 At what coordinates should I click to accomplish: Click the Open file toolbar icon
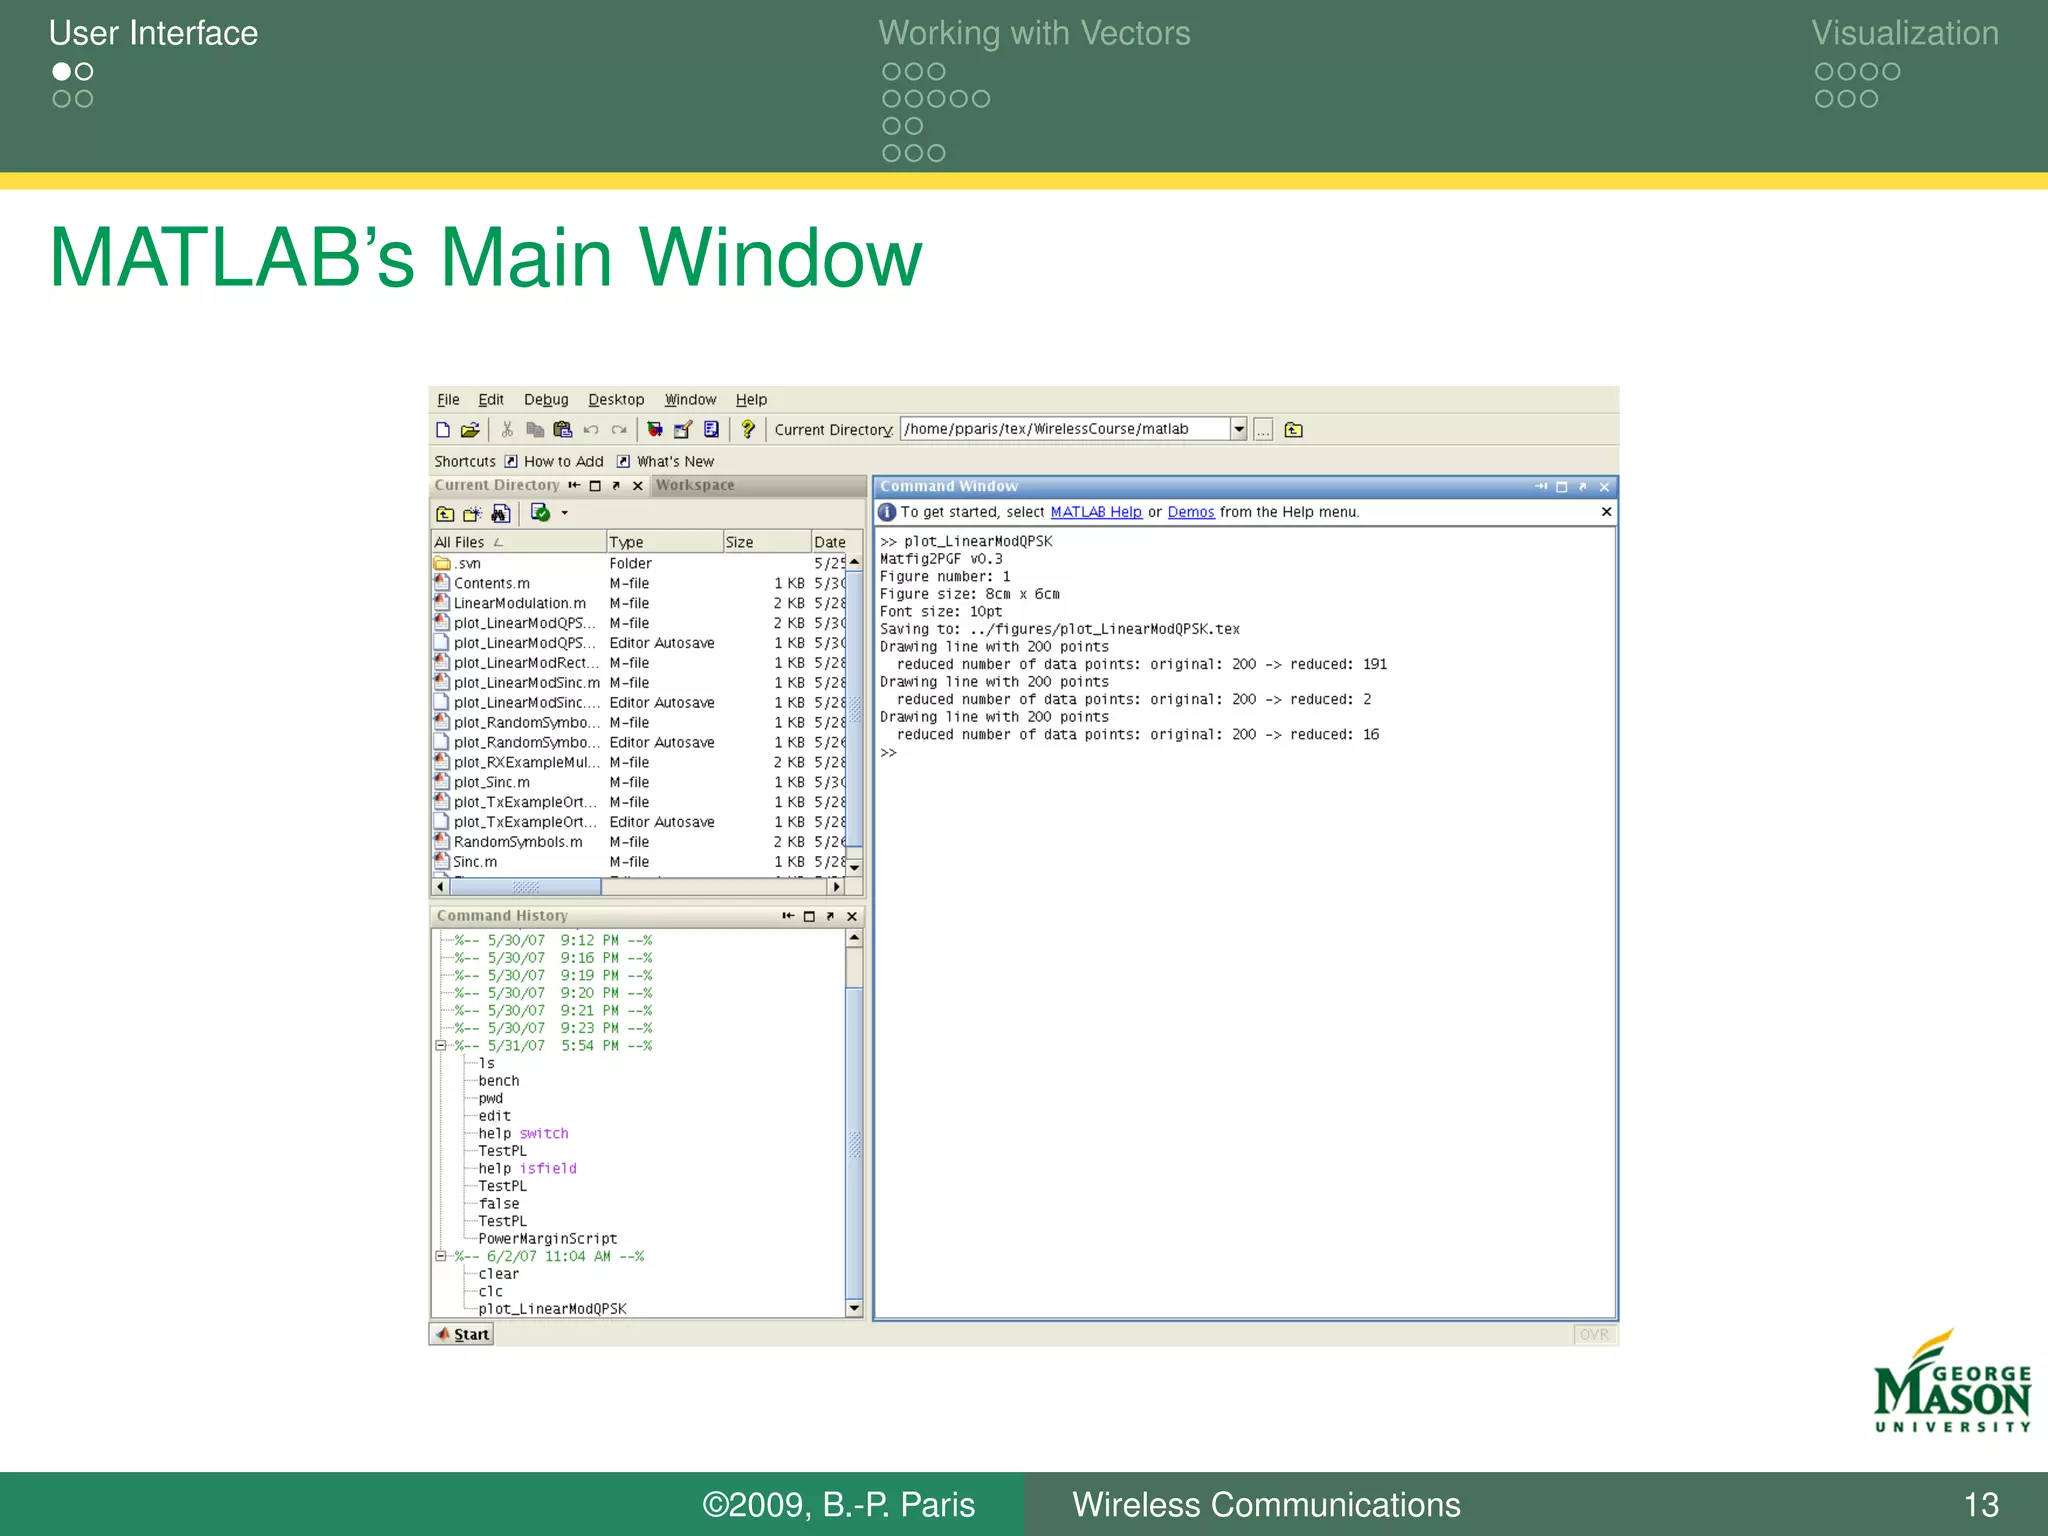[470, 430]
